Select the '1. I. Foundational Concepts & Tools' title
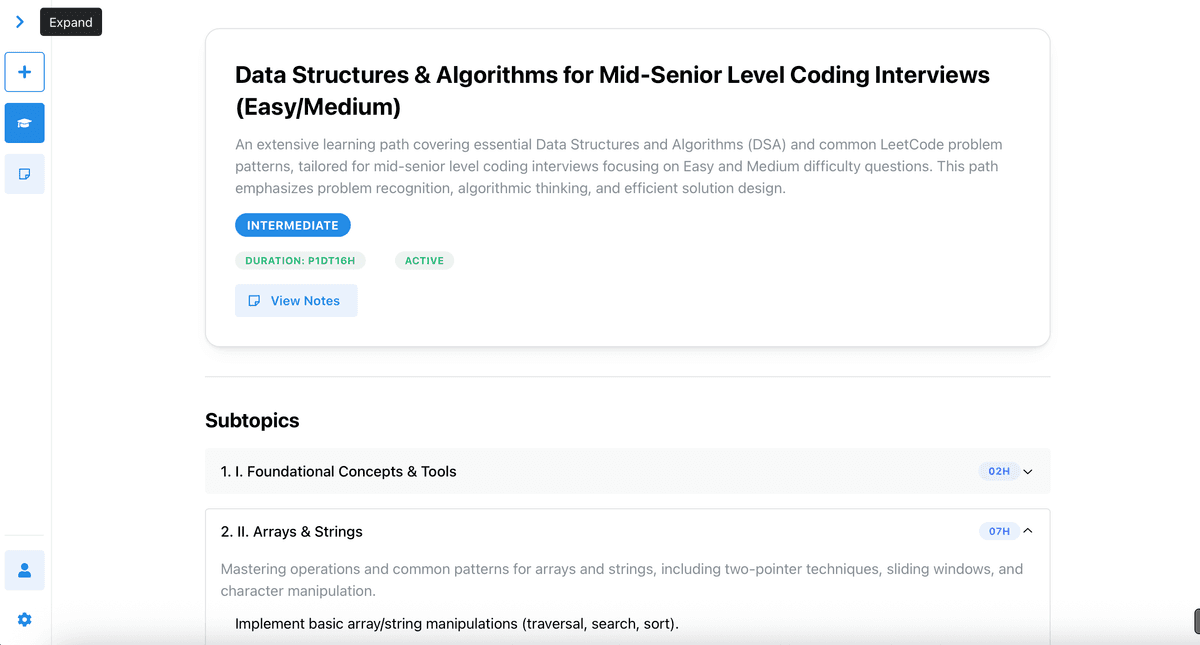 click(338, 472)
